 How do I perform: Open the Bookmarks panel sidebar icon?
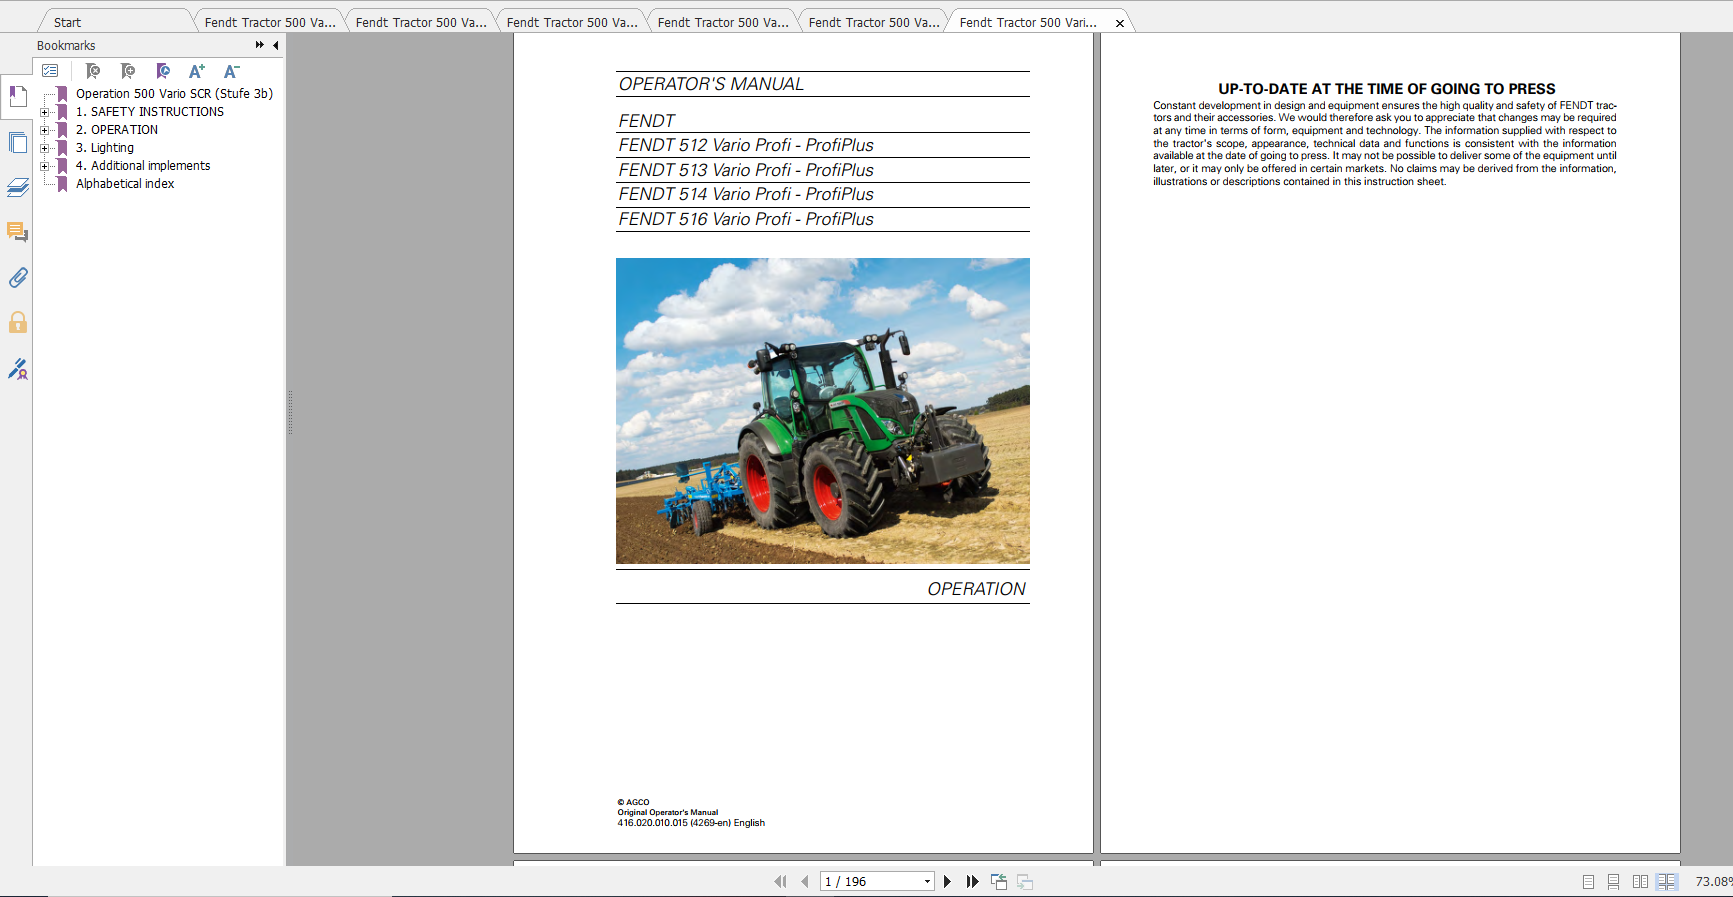point(17,96)
